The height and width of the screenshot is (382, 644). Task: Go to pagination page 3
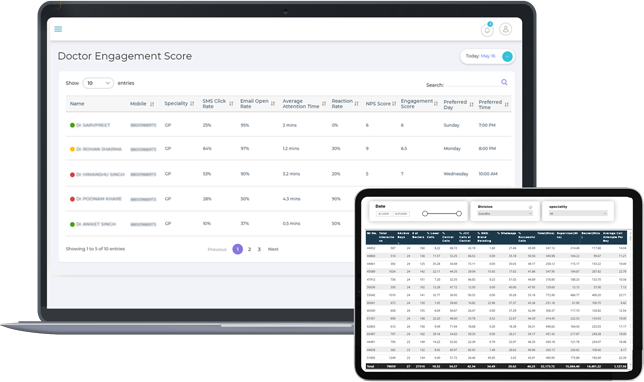(x=259, y=249)
